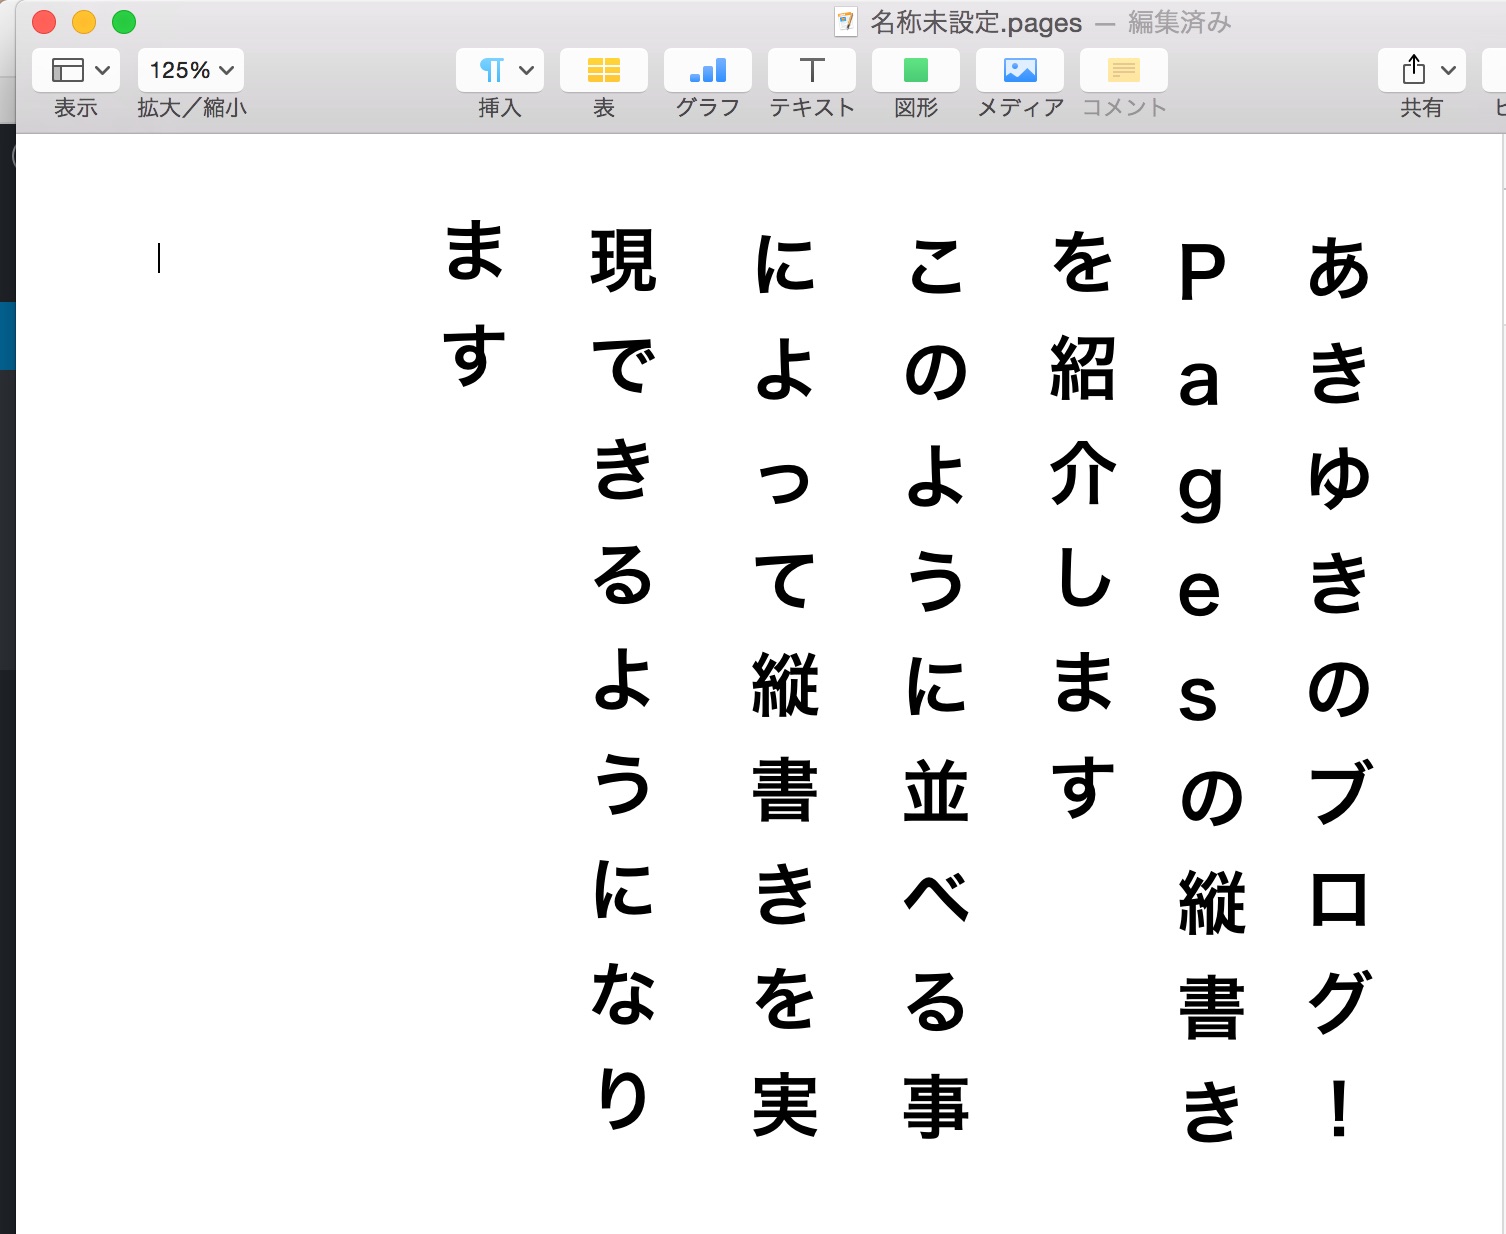
Task: Expand the Insert (挿入) dropdown chevron
Action: tap(526, 70)
